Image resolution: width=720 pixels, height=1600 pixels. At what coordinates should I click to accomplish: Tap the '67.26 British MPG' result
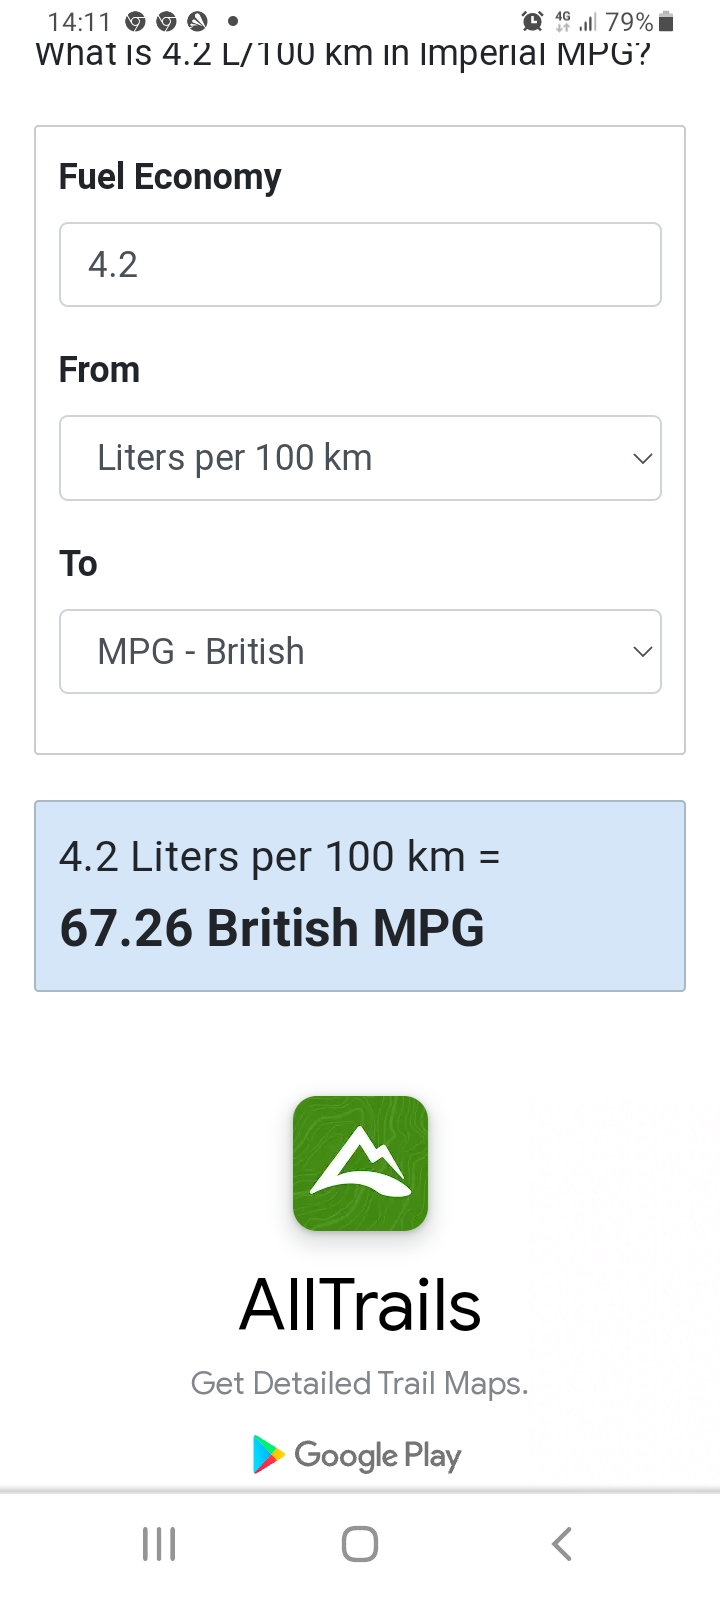point(272,928)
